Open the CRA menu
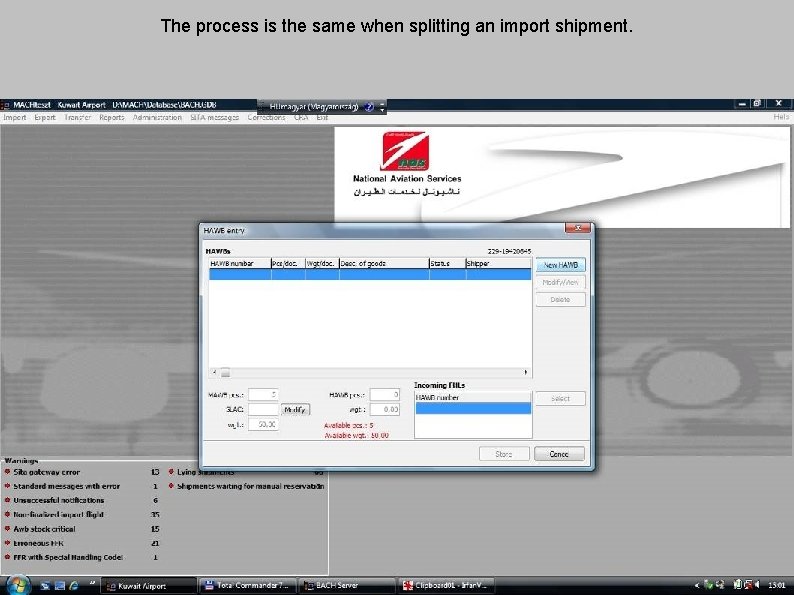The height and width of the screenshot is (595, 794). point(301,117)
